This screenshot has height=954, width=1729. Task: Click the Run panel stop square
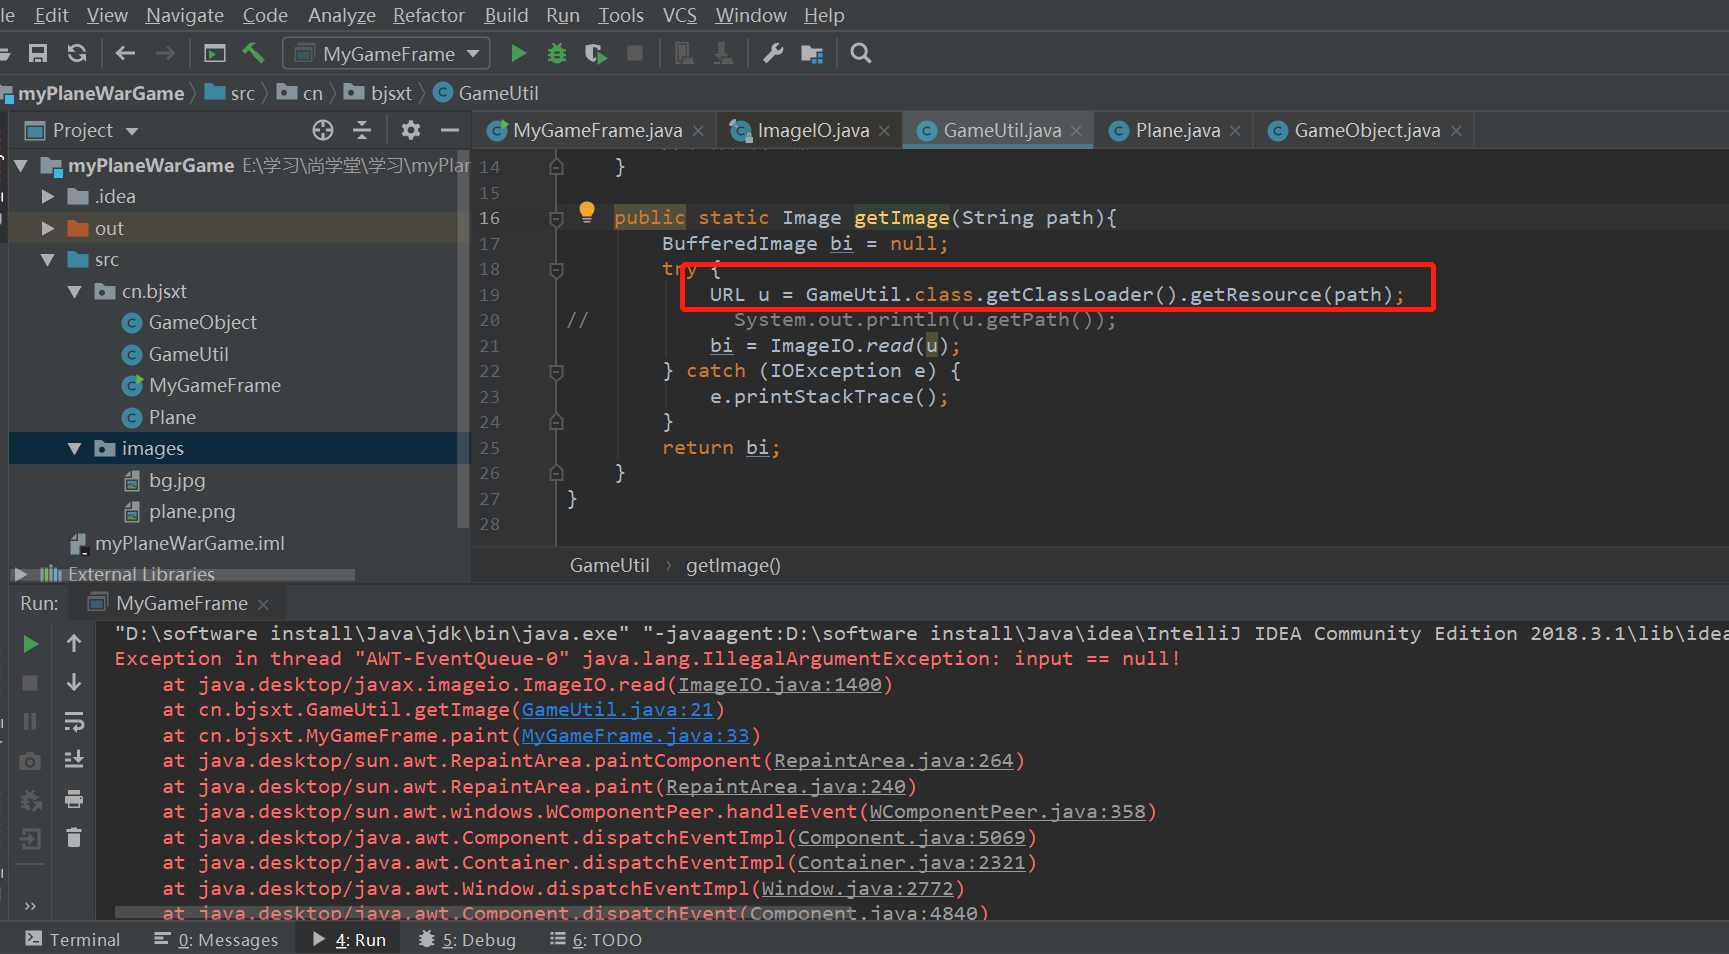(30, 683)
